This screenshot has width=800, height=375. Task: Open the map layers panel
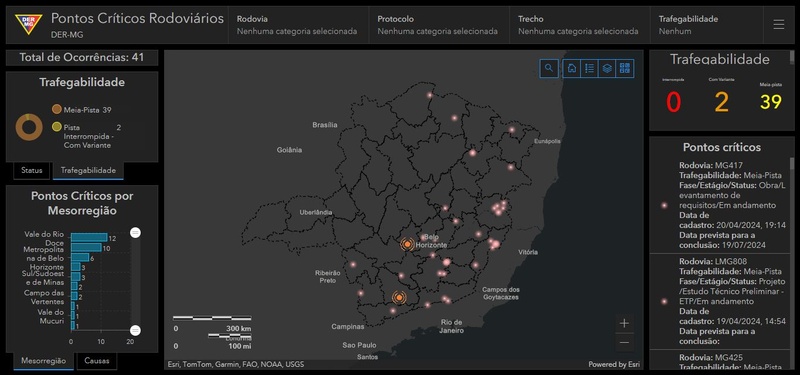[607, 68]
